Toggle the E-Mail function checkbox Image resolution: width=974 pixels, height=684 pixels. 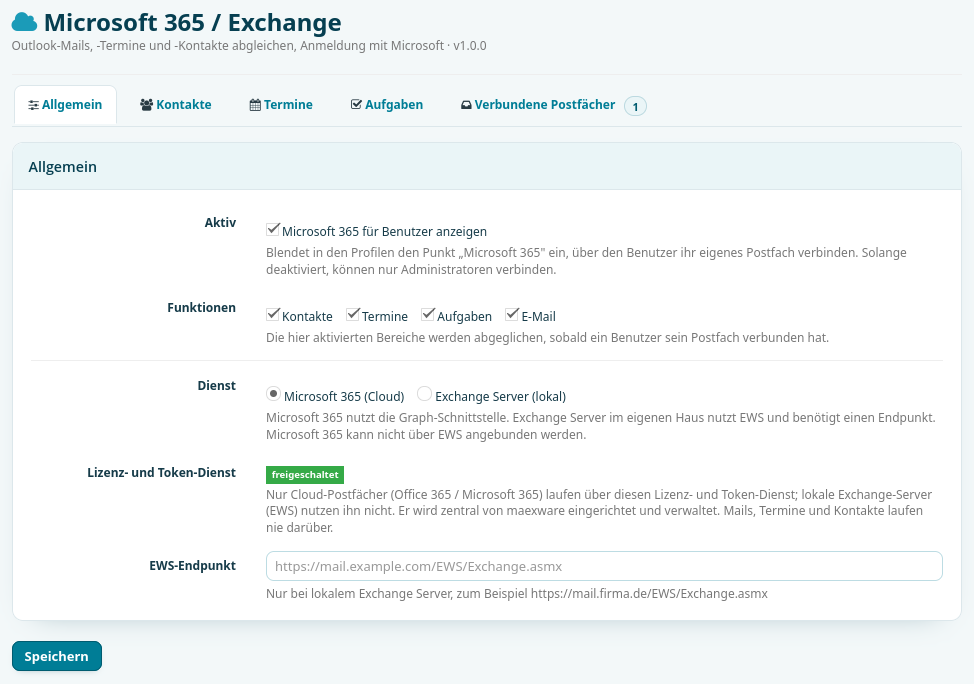(x=512, y=314)
